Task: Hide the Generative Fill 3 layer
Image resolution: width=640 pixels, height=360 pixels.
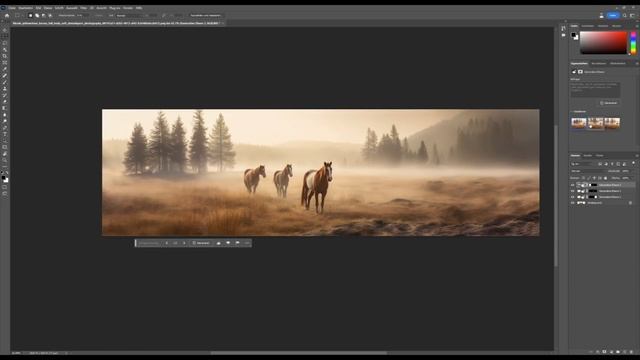Action: tap(573, 185)
